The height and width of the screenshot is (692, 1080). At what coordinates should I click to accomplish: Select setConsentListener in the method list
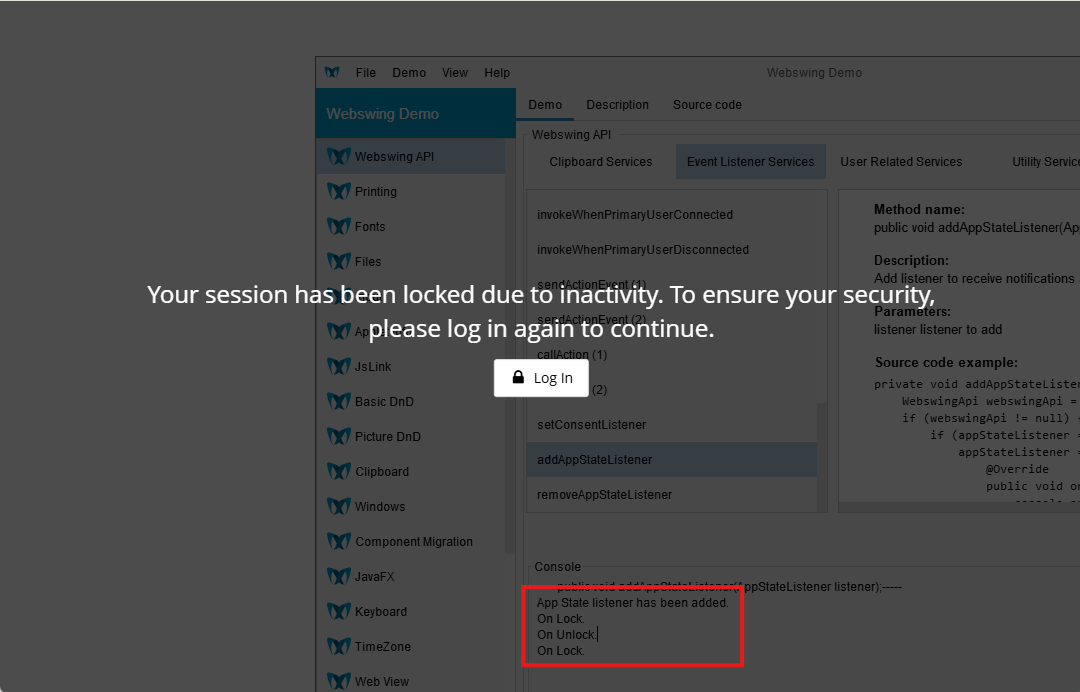(x=591, y=425)
